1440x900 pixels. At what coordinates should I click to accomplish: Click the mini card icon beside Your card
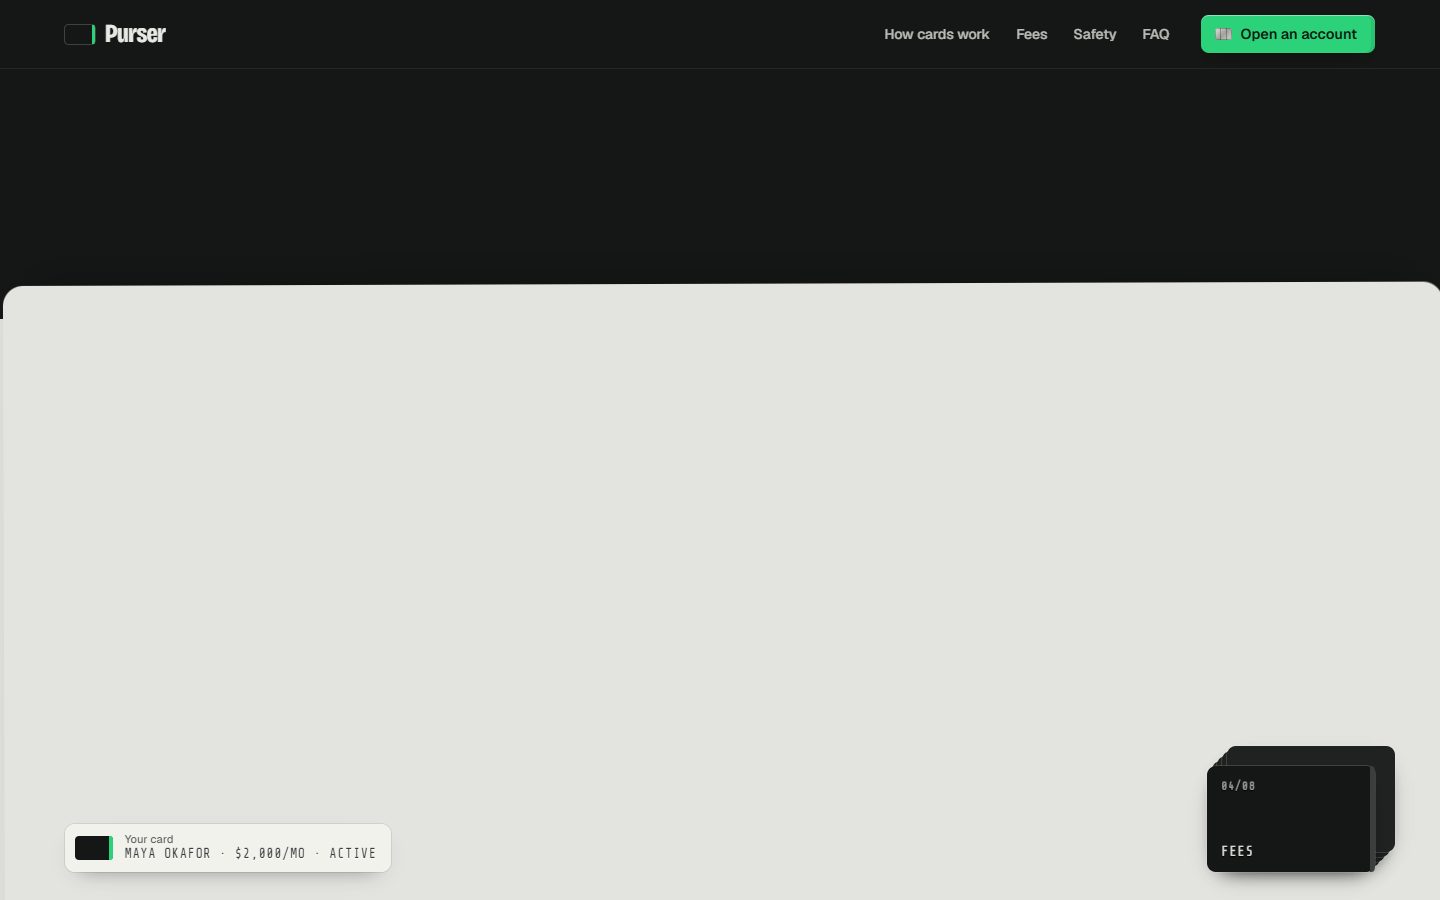point(94,848)
